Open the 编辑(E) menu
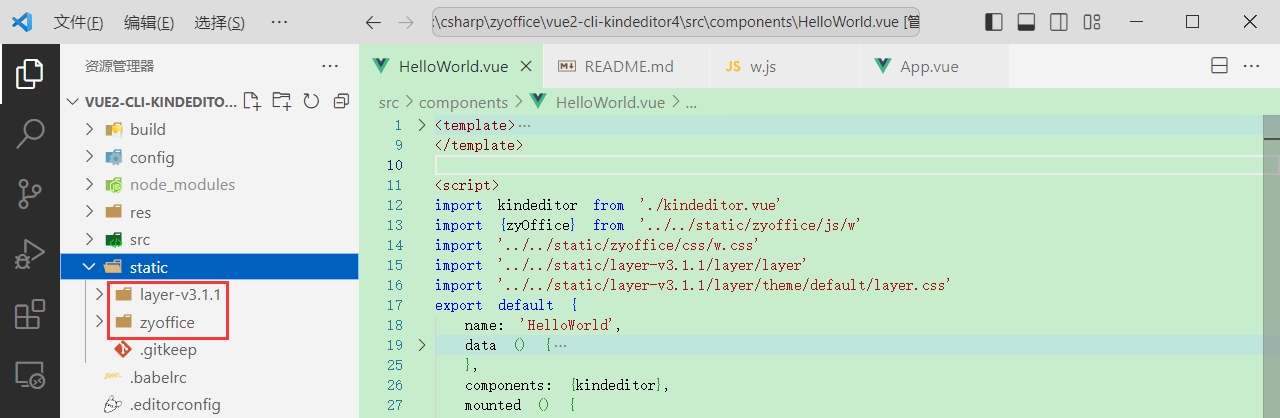 point(149,22)
